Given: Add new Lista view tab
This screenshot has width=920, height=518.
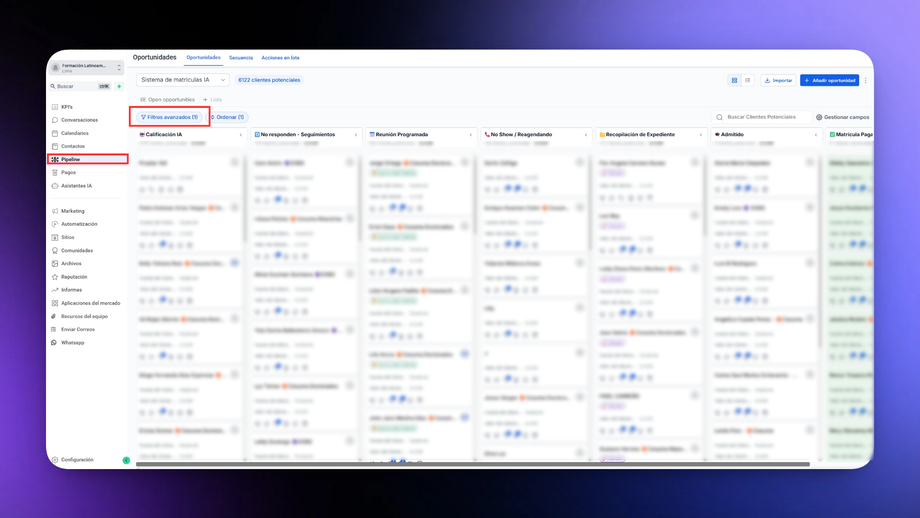Looking at the screenshot, I should (x=212, y=100).
